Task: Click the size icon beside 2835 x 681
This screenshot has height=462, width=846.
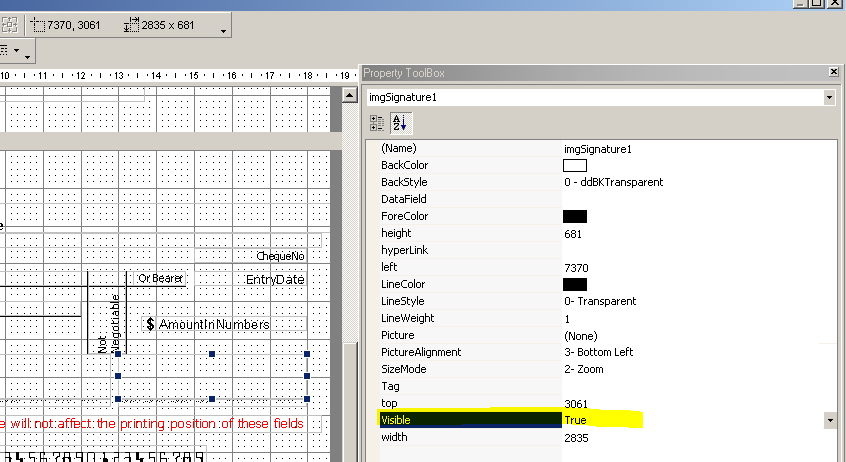Action: tap(132, 23)
